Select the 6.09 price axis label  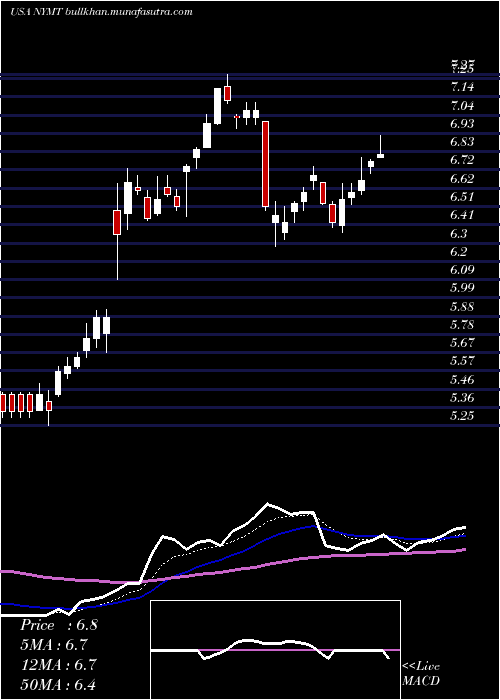coord(462,270)
